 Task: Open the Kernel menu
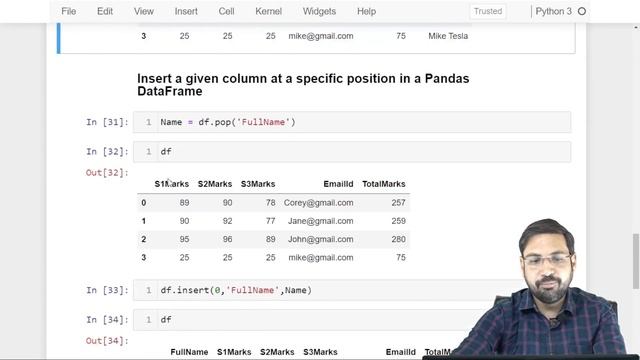coord(269,11)
